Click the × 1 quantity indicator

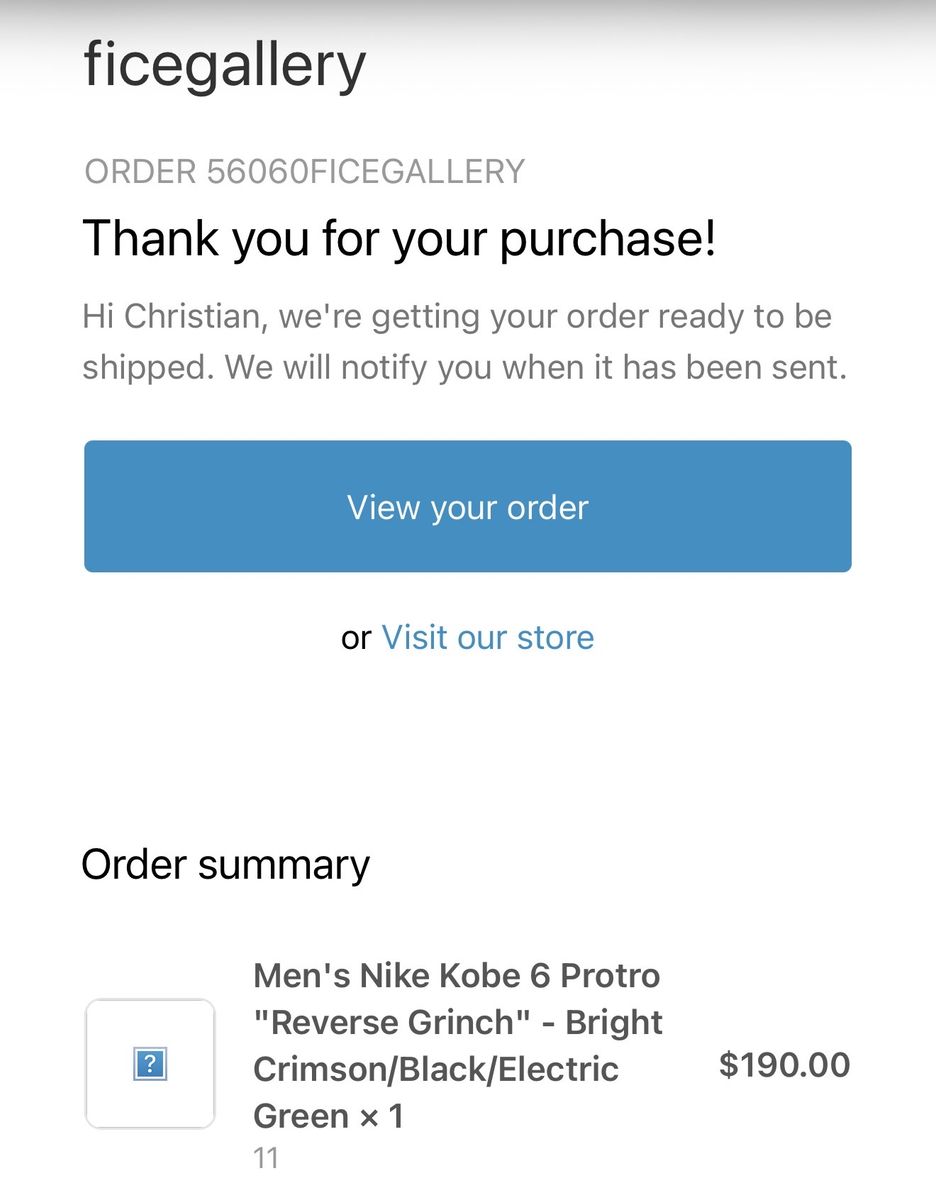pyautogui.click(x=381, y=1115)
